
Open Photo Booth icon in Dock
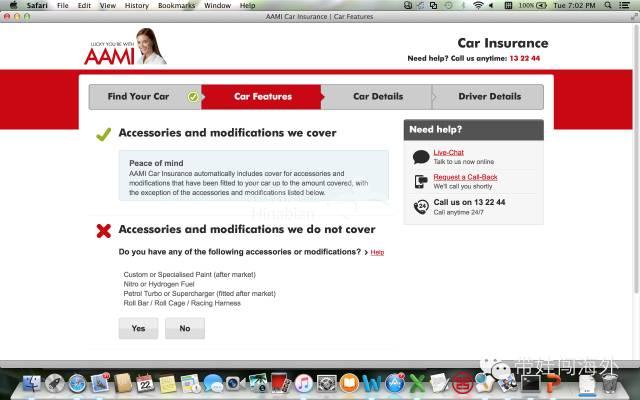tap(280, 384)
